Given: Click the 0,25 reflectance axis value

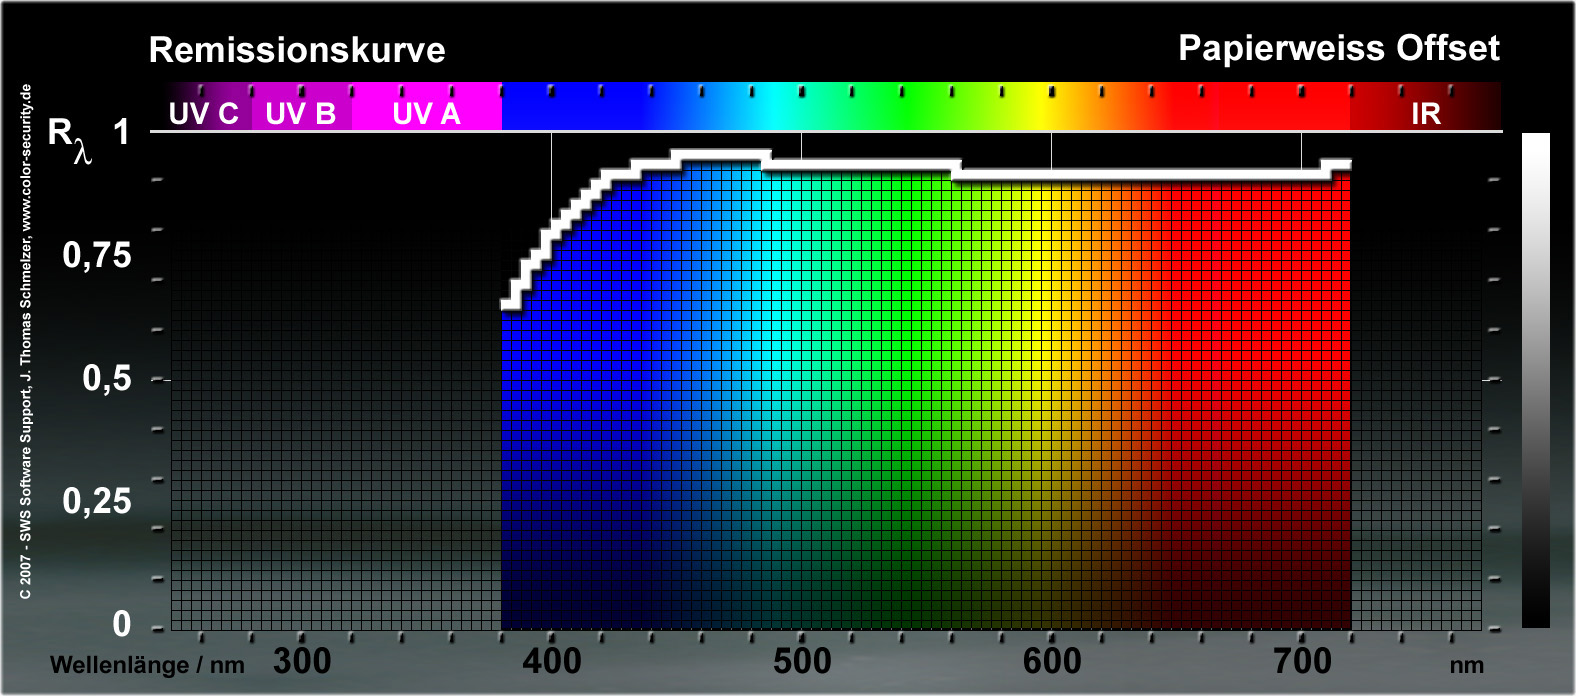Looking at the screenshot, I should (97, 500).
